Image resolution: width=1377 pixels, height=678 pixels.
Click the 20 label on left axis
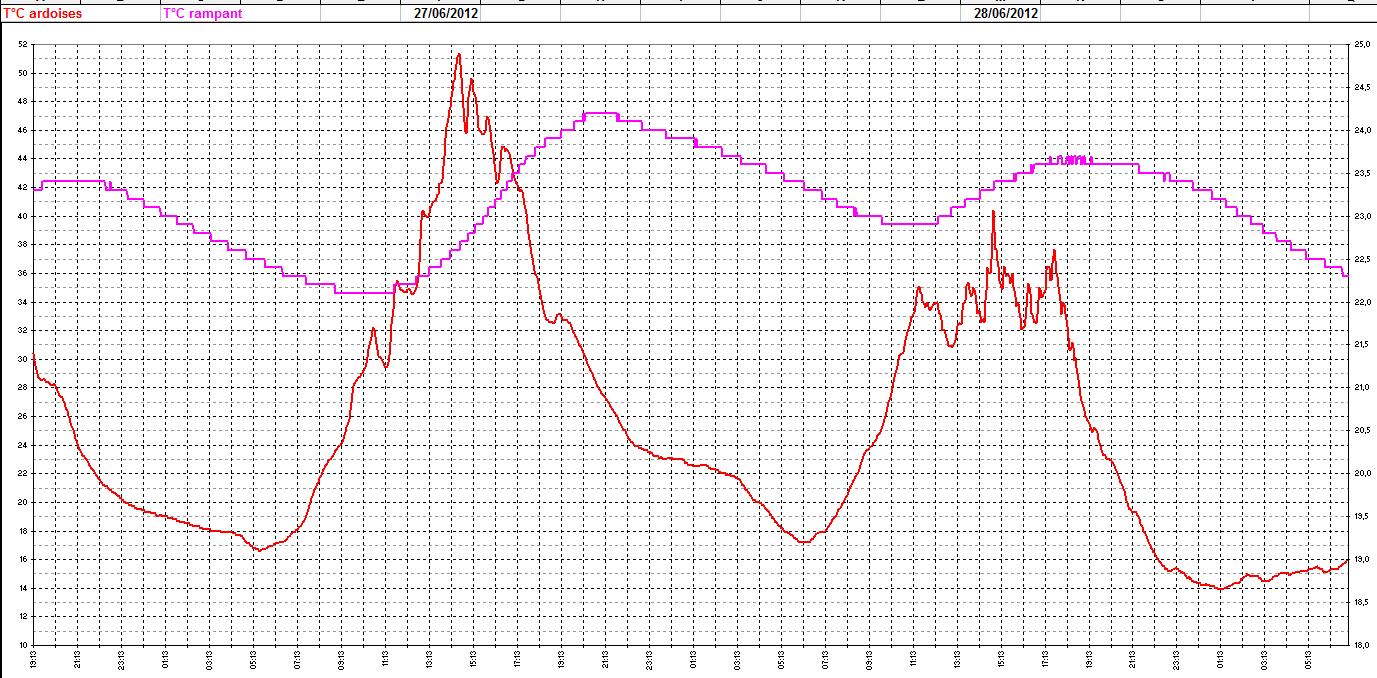tap(22, 502)
